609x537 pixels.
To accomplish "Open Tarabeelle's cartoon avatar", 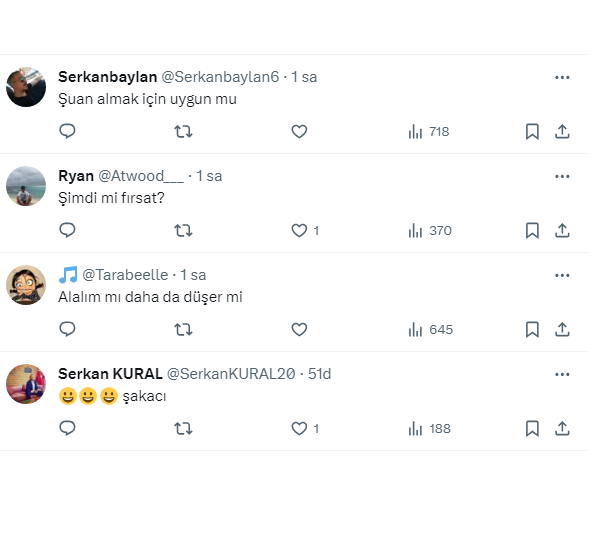I will tap(26, 285).
